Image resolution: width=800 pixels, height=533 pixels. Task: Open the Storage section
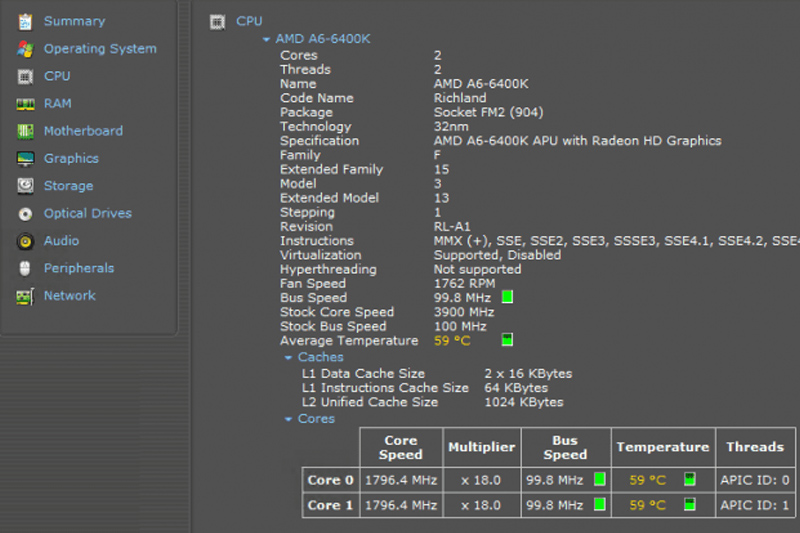click(x=68, y=186)
